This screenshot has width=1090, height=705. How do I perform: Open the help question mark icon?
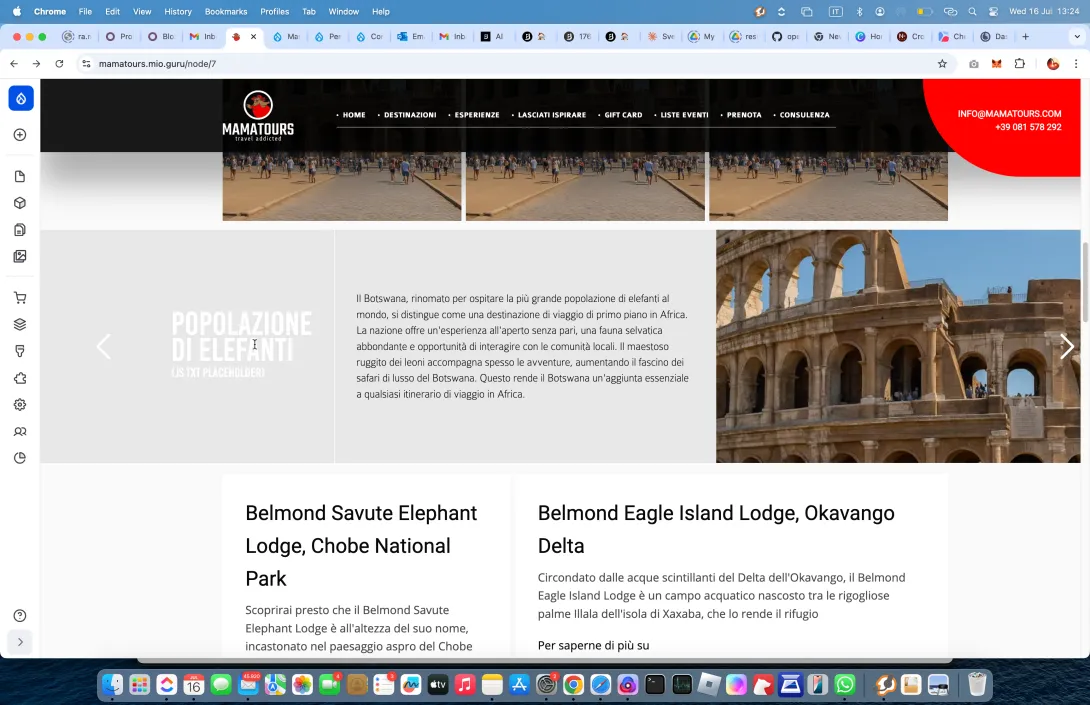[20, 616]
